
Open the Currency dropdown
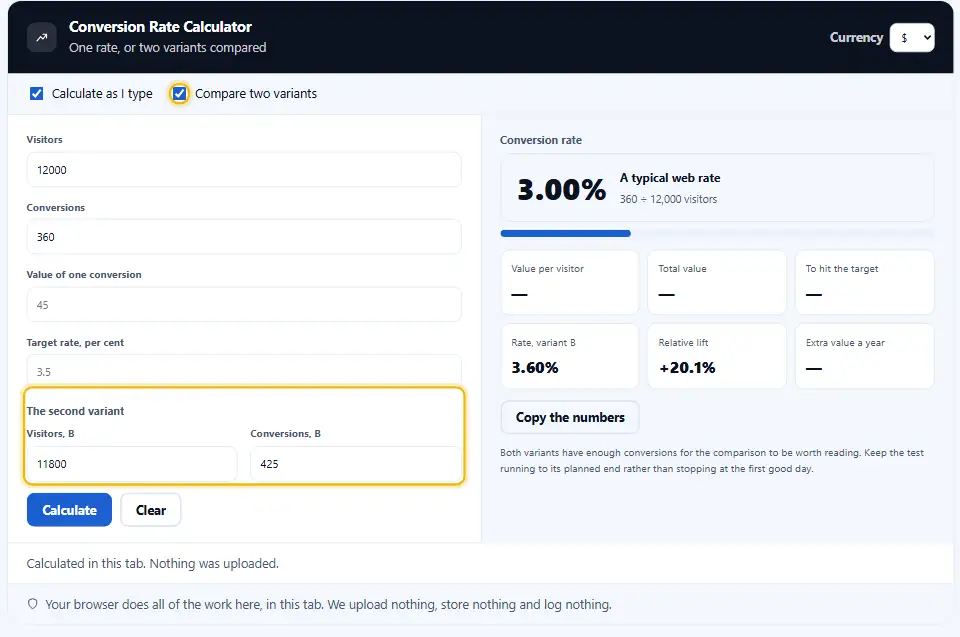(x=912, y=37)
